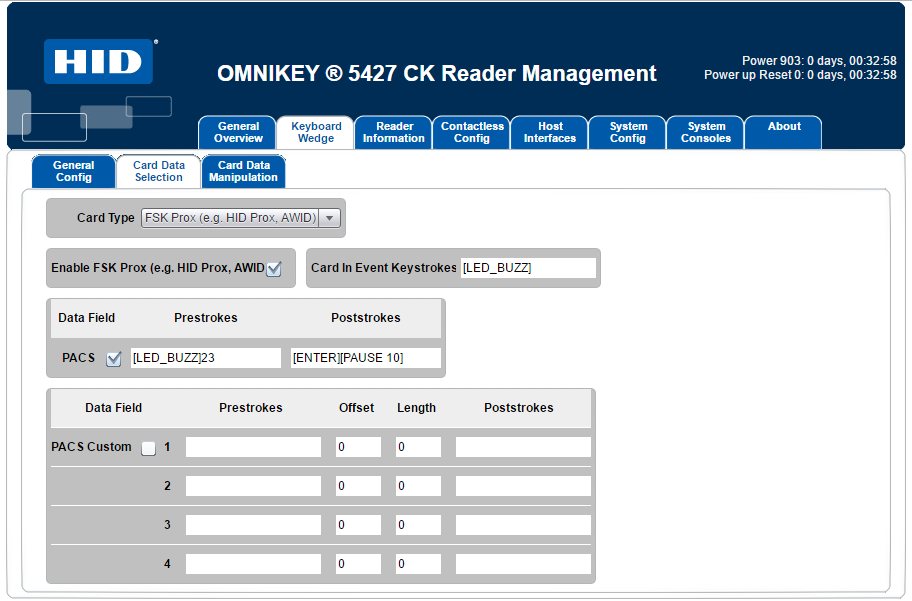Open the Card Data Manipulation sub-tab
912x601 pixels.
click(x=243, y=172)
